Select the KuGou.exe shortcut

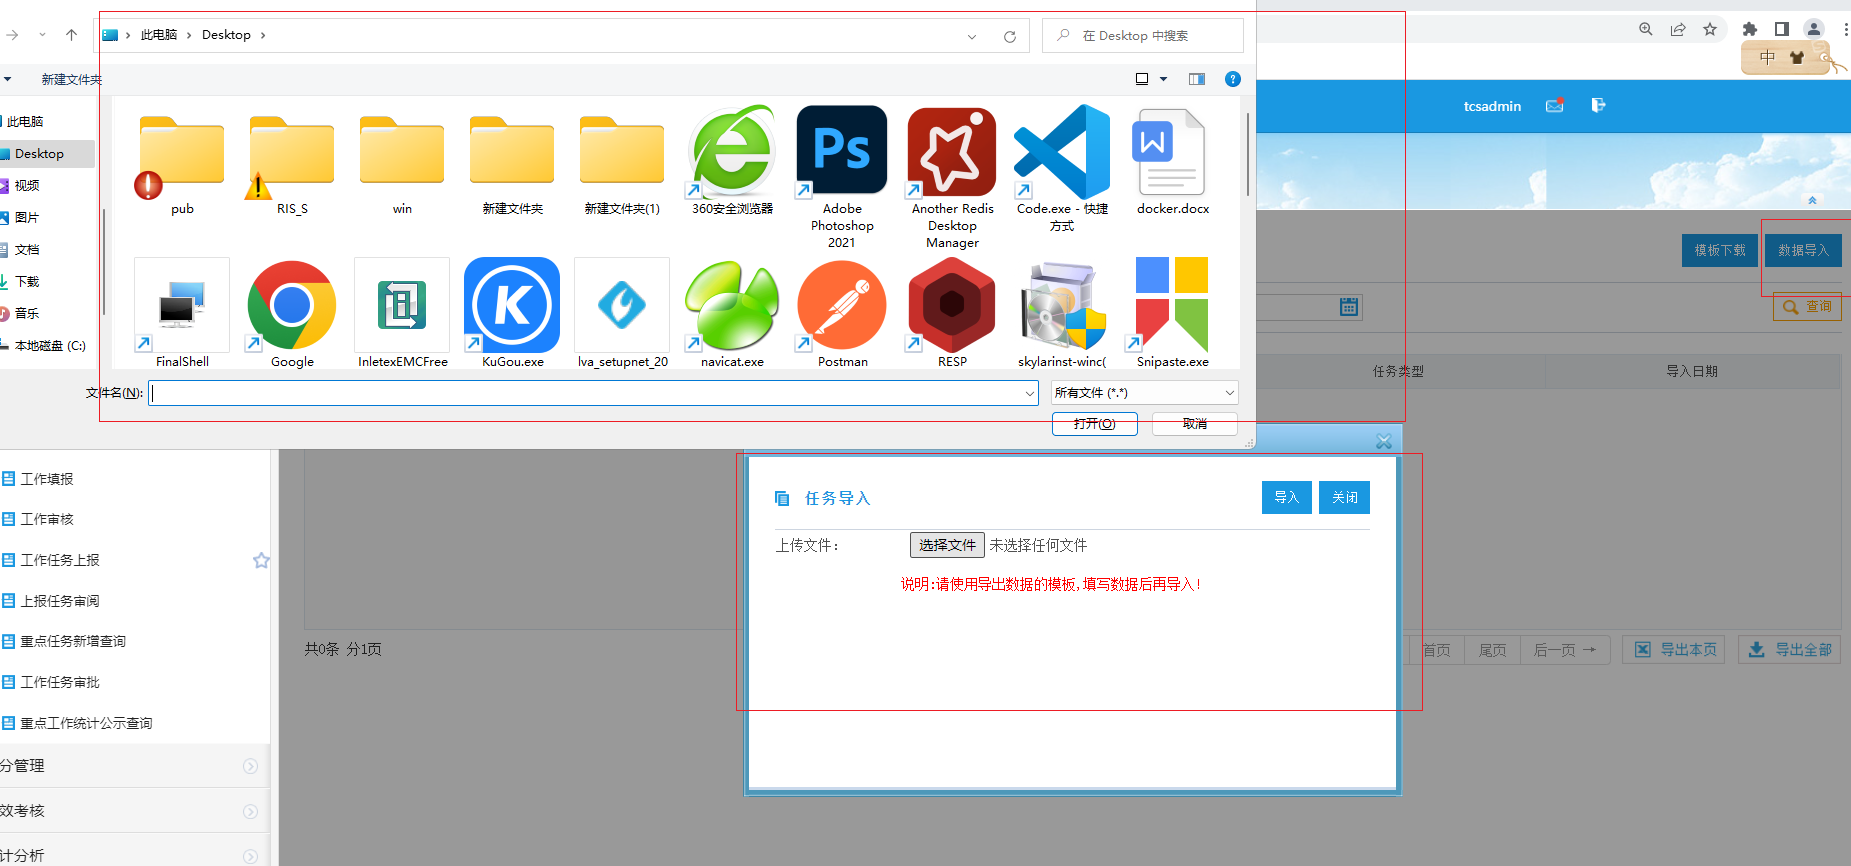tap(512, 313)
